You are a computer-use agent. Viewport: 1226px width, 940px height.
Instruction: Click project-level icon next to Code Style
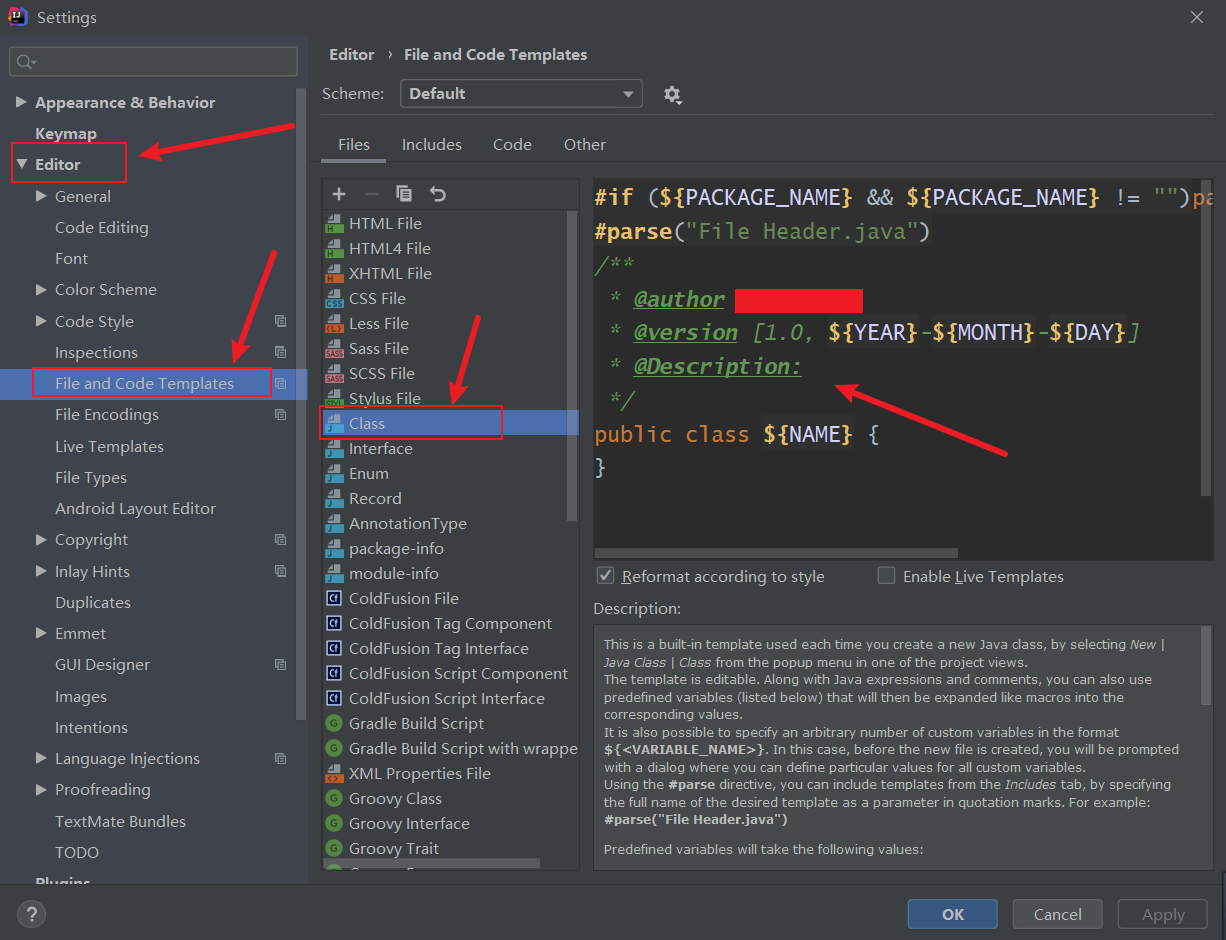tap(280, 321)
